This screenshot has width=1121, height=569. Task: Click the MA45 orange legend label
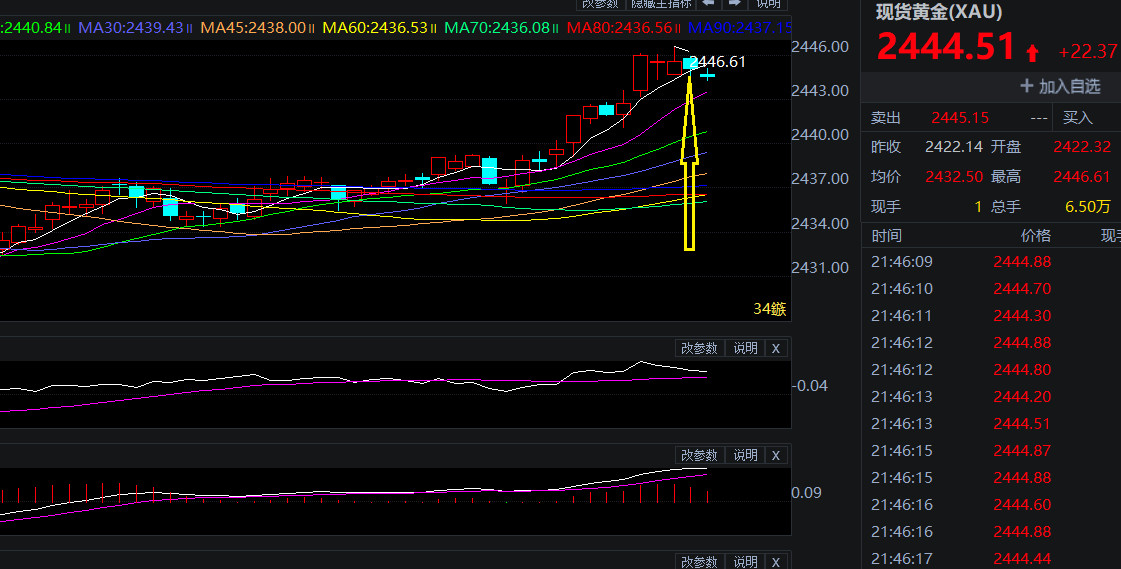(x=253, y=28)
